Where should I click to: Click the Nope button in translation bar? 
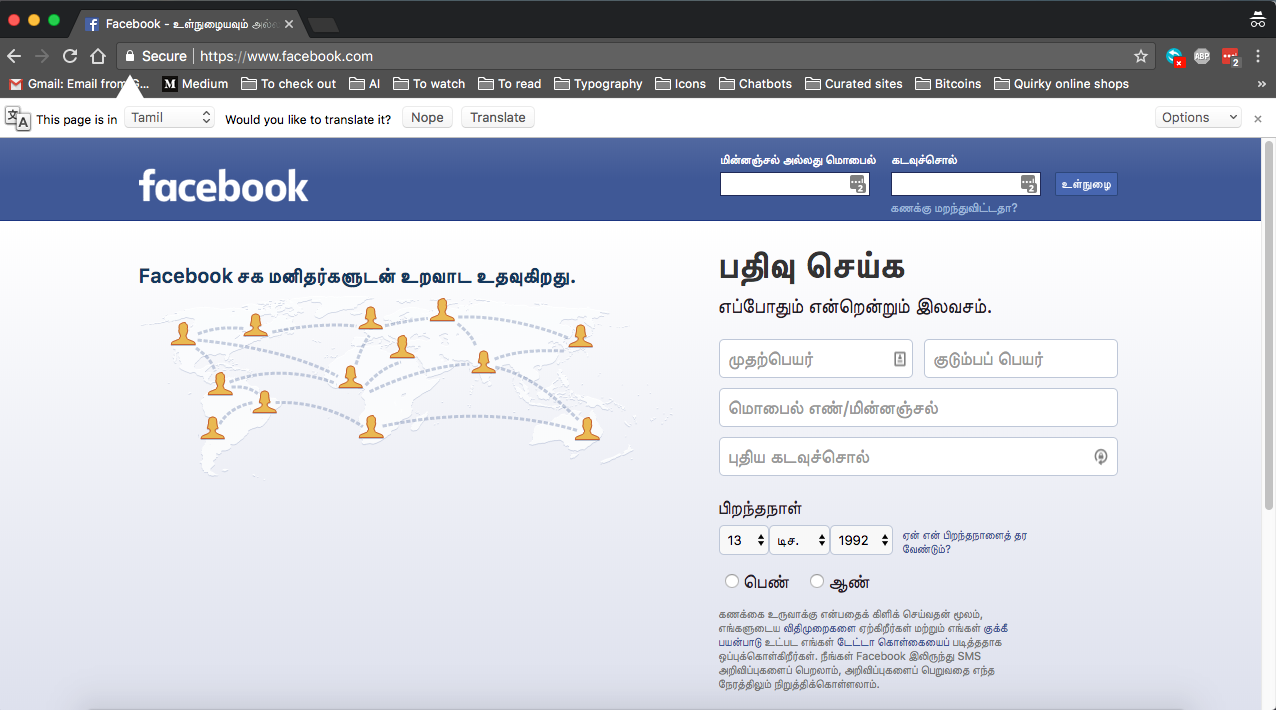tap(427, 118)
